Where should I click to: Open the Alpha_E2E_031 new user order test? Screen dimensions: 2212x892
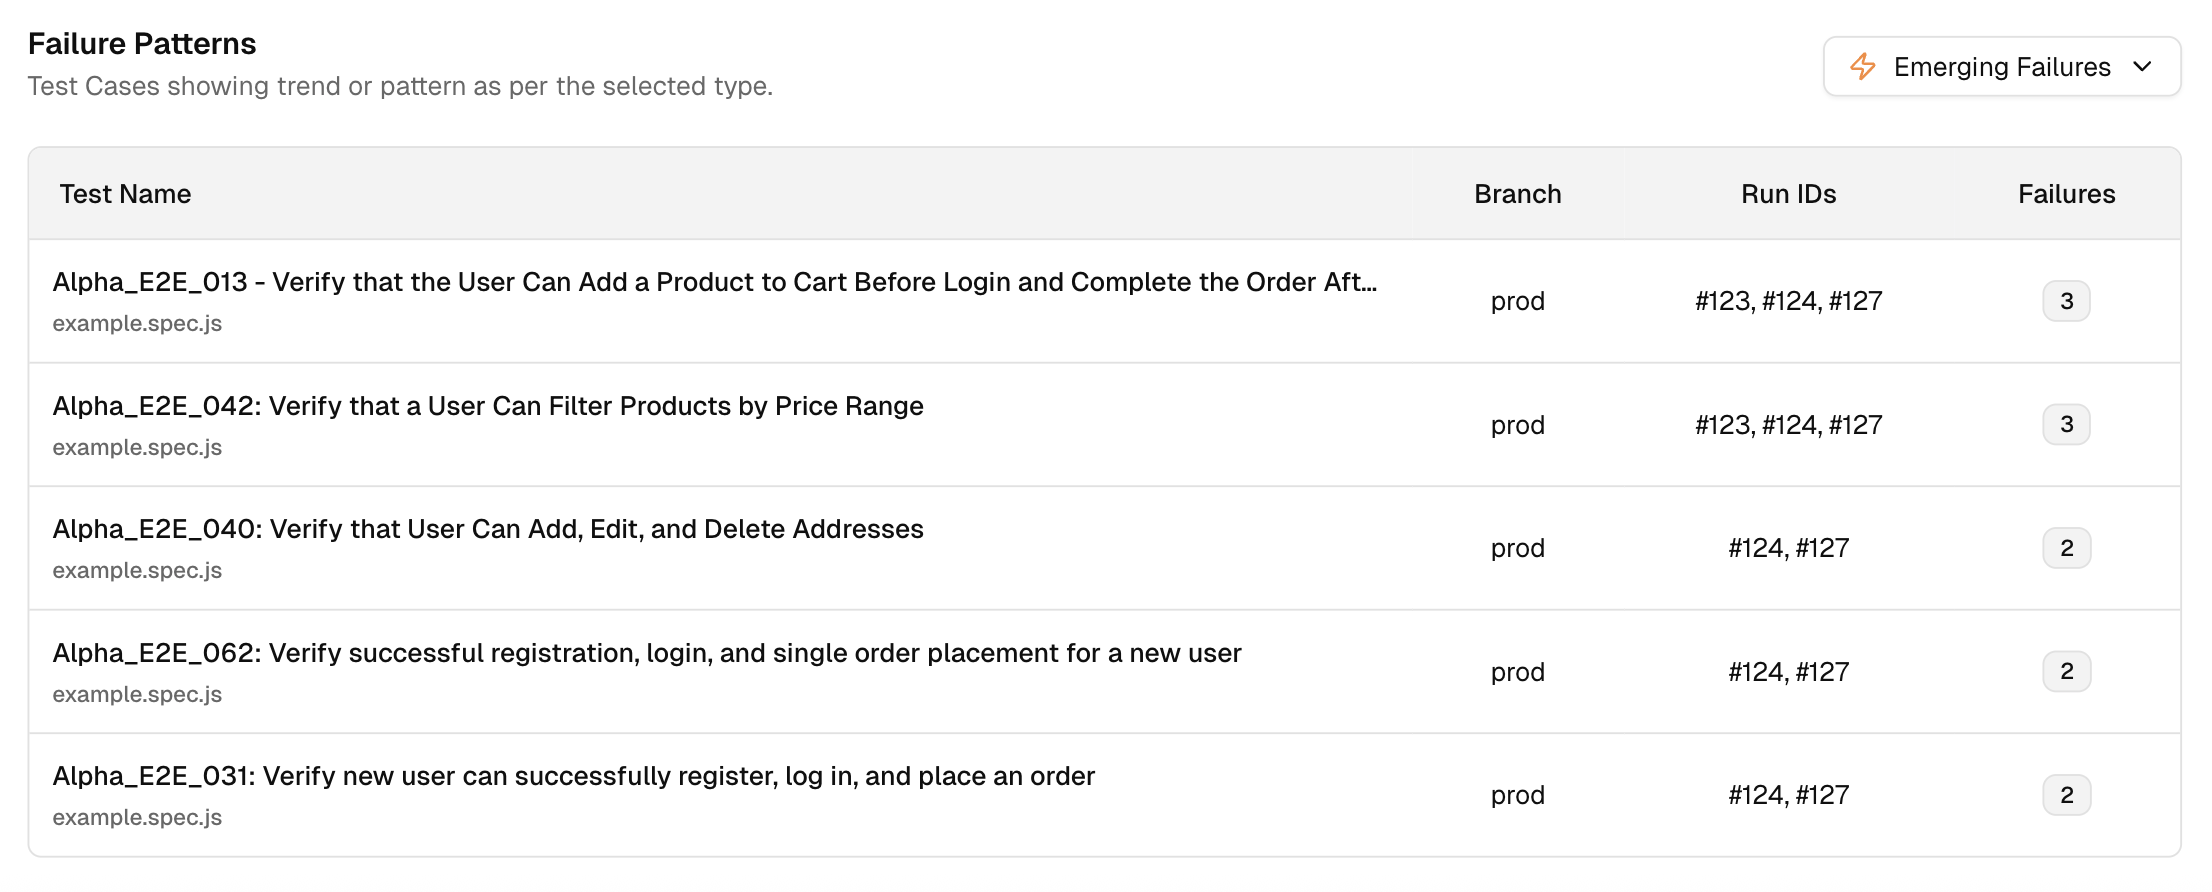(x=574, y=776)
